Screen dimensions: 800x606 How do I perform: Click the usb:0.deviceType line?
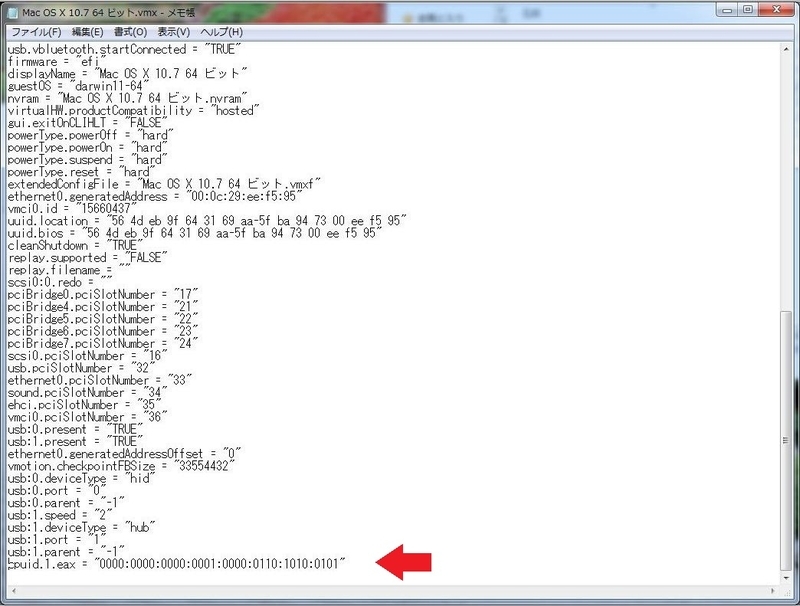click(82, 478)
